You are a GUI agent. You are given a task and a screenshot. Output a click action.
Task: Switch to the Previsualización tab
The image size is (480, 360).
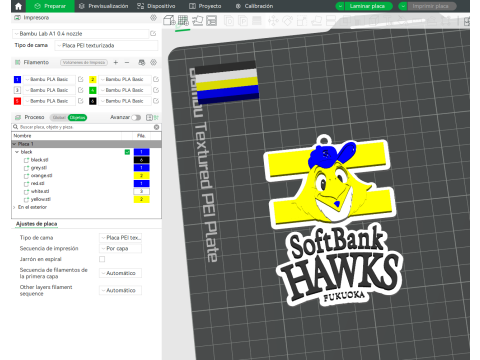click(x=104, y=6)
